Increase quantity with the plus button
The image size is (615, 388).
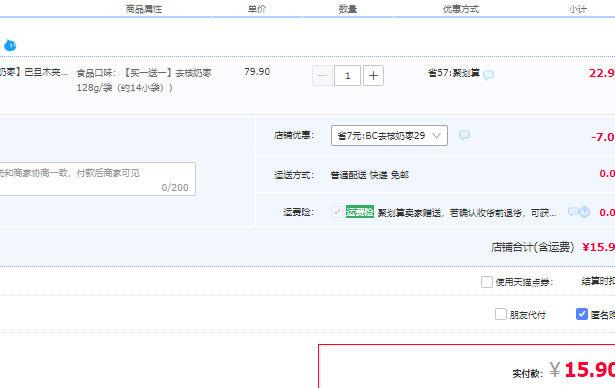373,76
